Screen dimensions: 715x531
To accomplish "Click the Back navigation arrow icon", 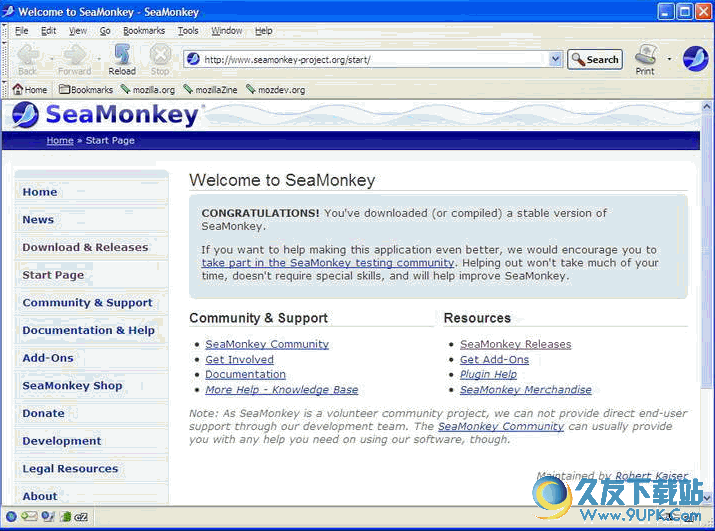I will click(x=28, y=55).
